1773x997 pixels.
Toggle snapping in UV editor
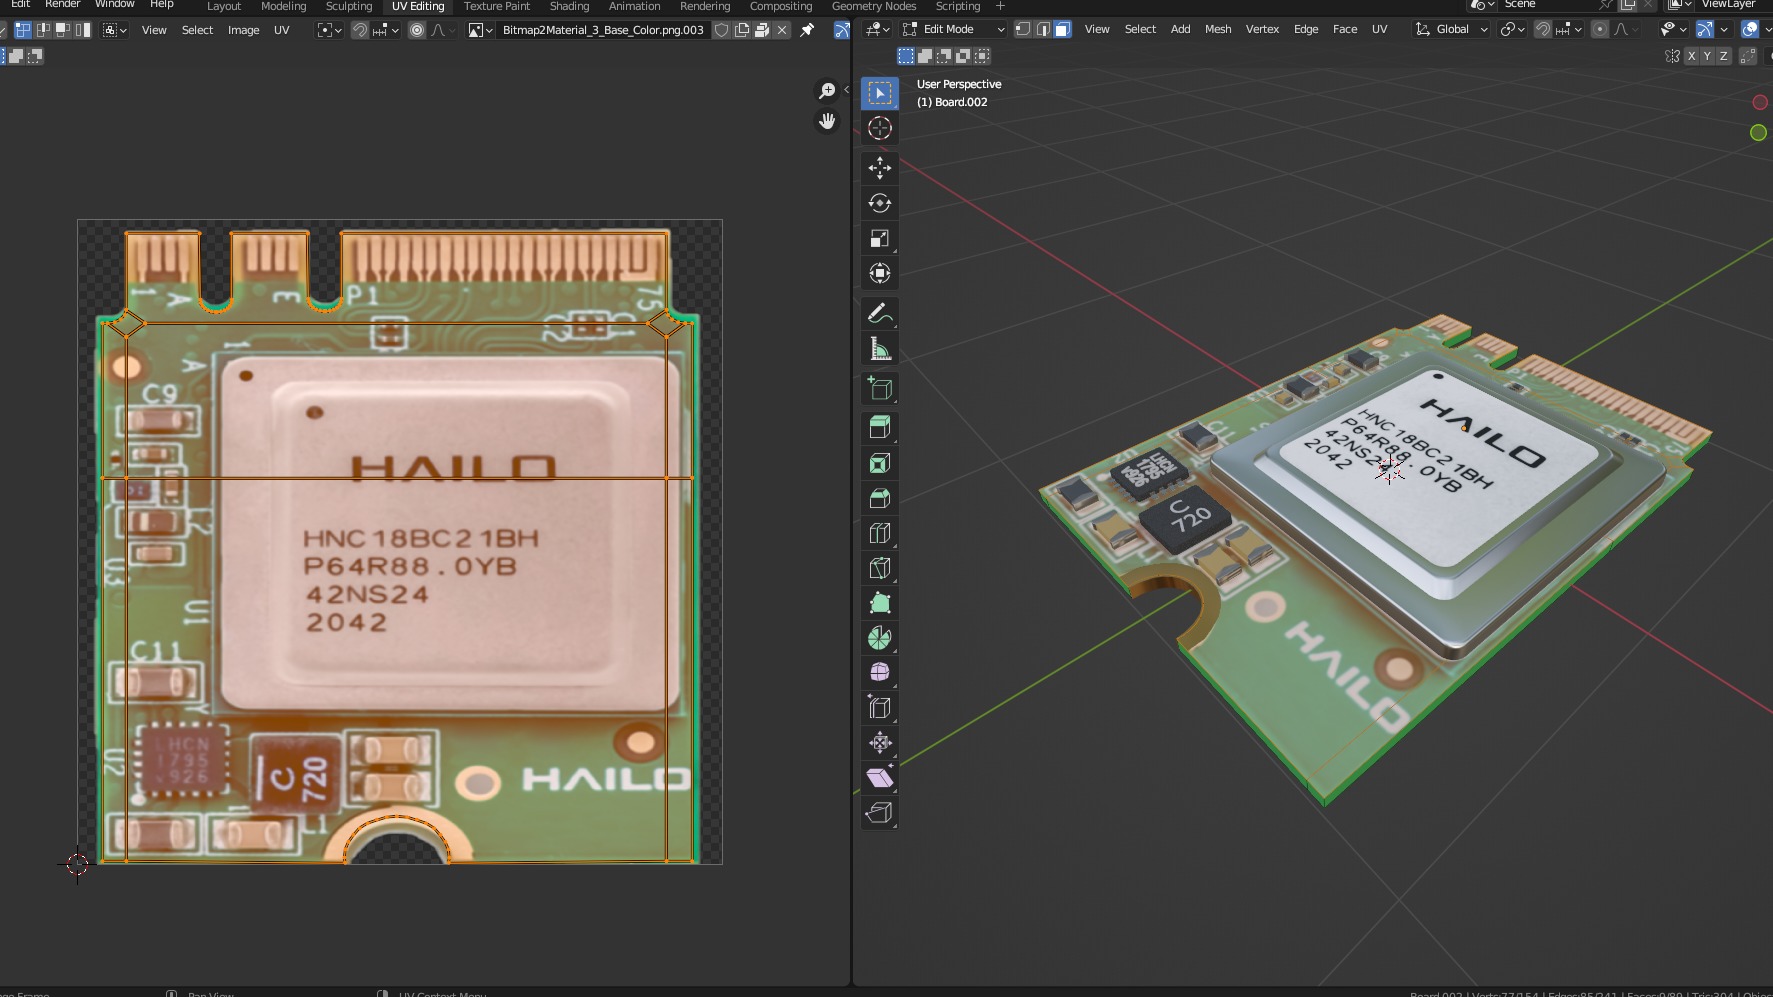tap(360, 30)
